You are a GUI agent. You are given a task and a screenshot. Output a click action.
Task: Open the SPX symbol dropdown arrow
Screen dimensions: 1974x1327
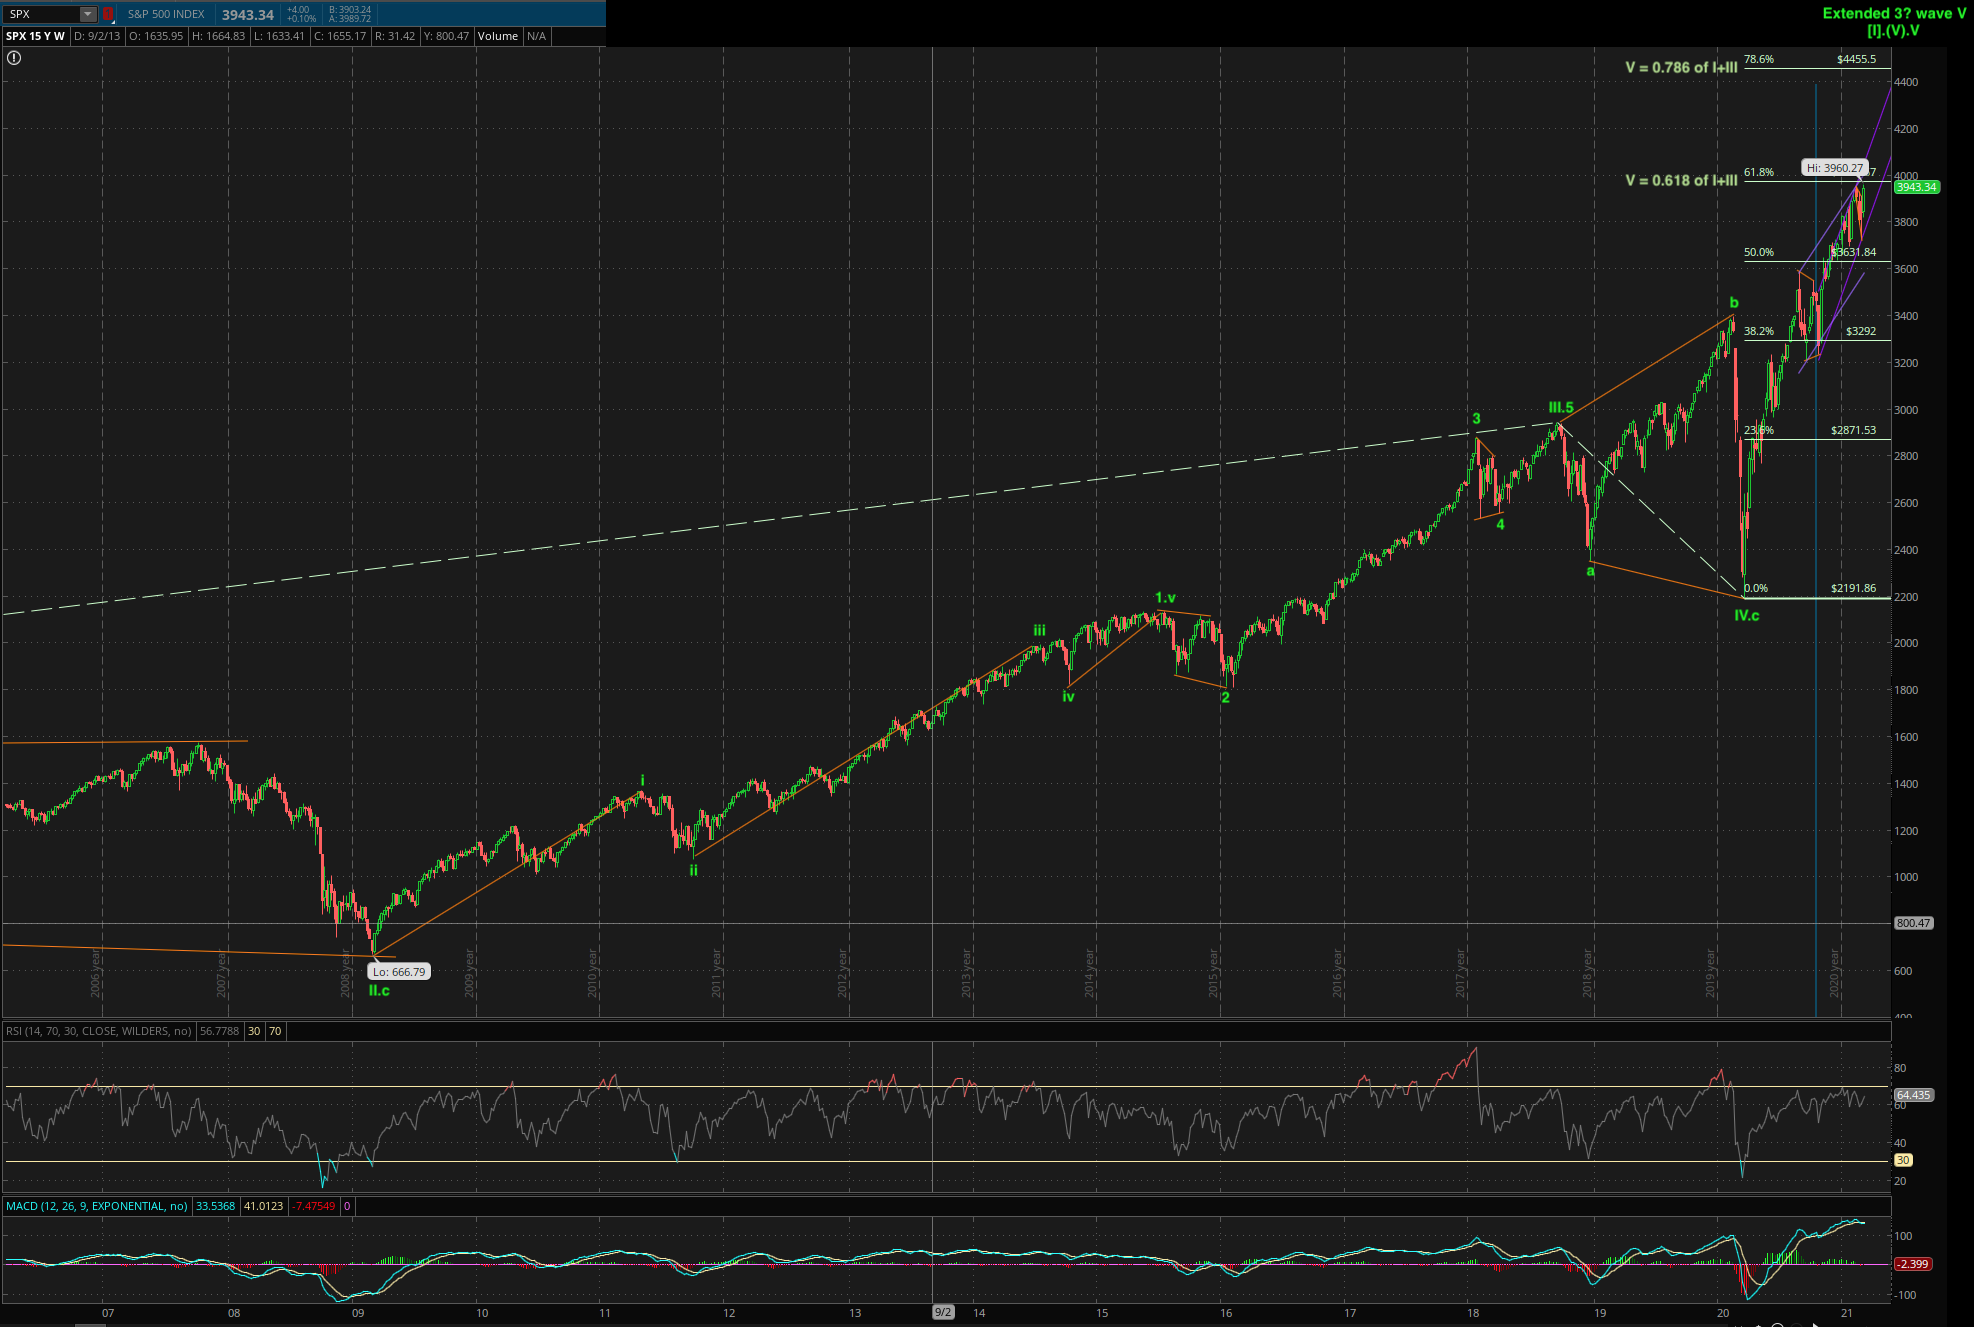coord(88,14)
